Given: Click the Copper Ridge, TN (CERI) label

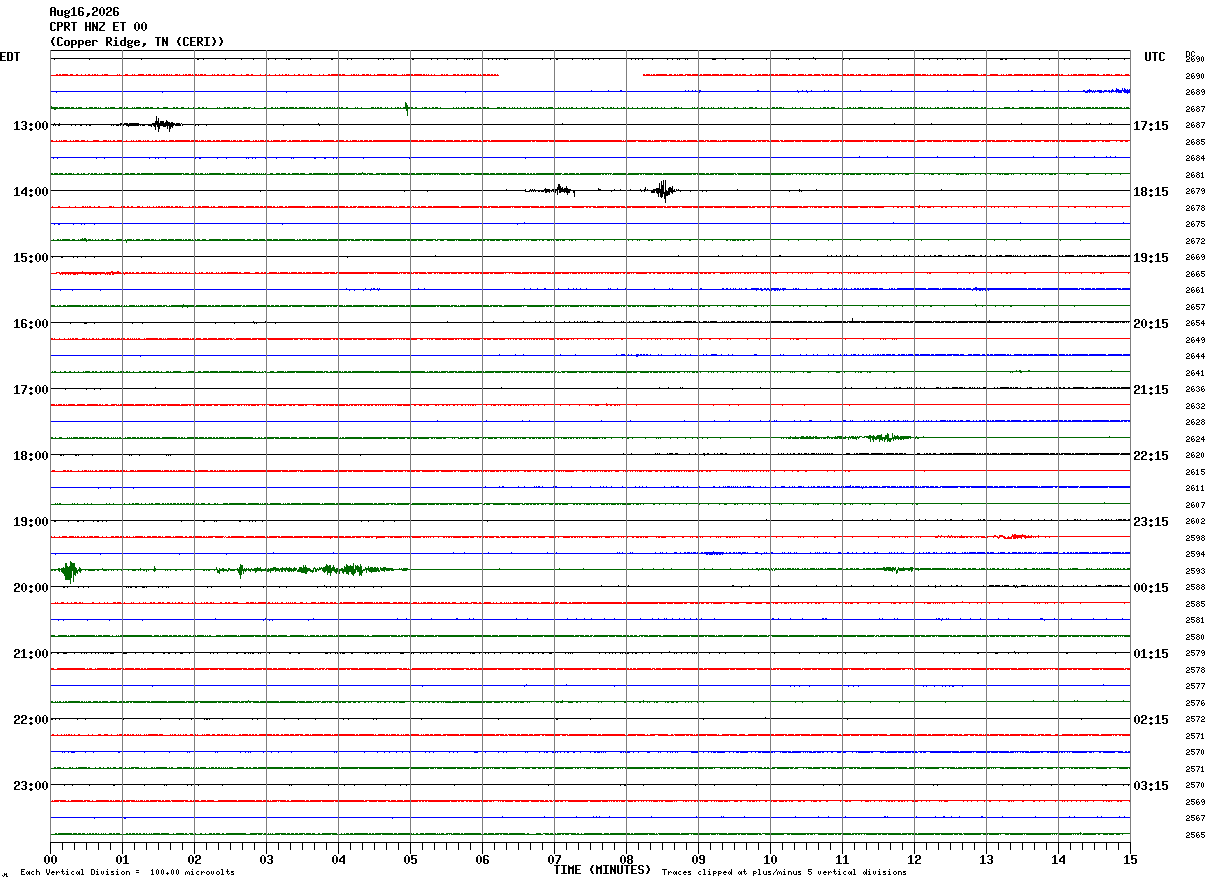Looking at the screenshot, I should 137,42.
